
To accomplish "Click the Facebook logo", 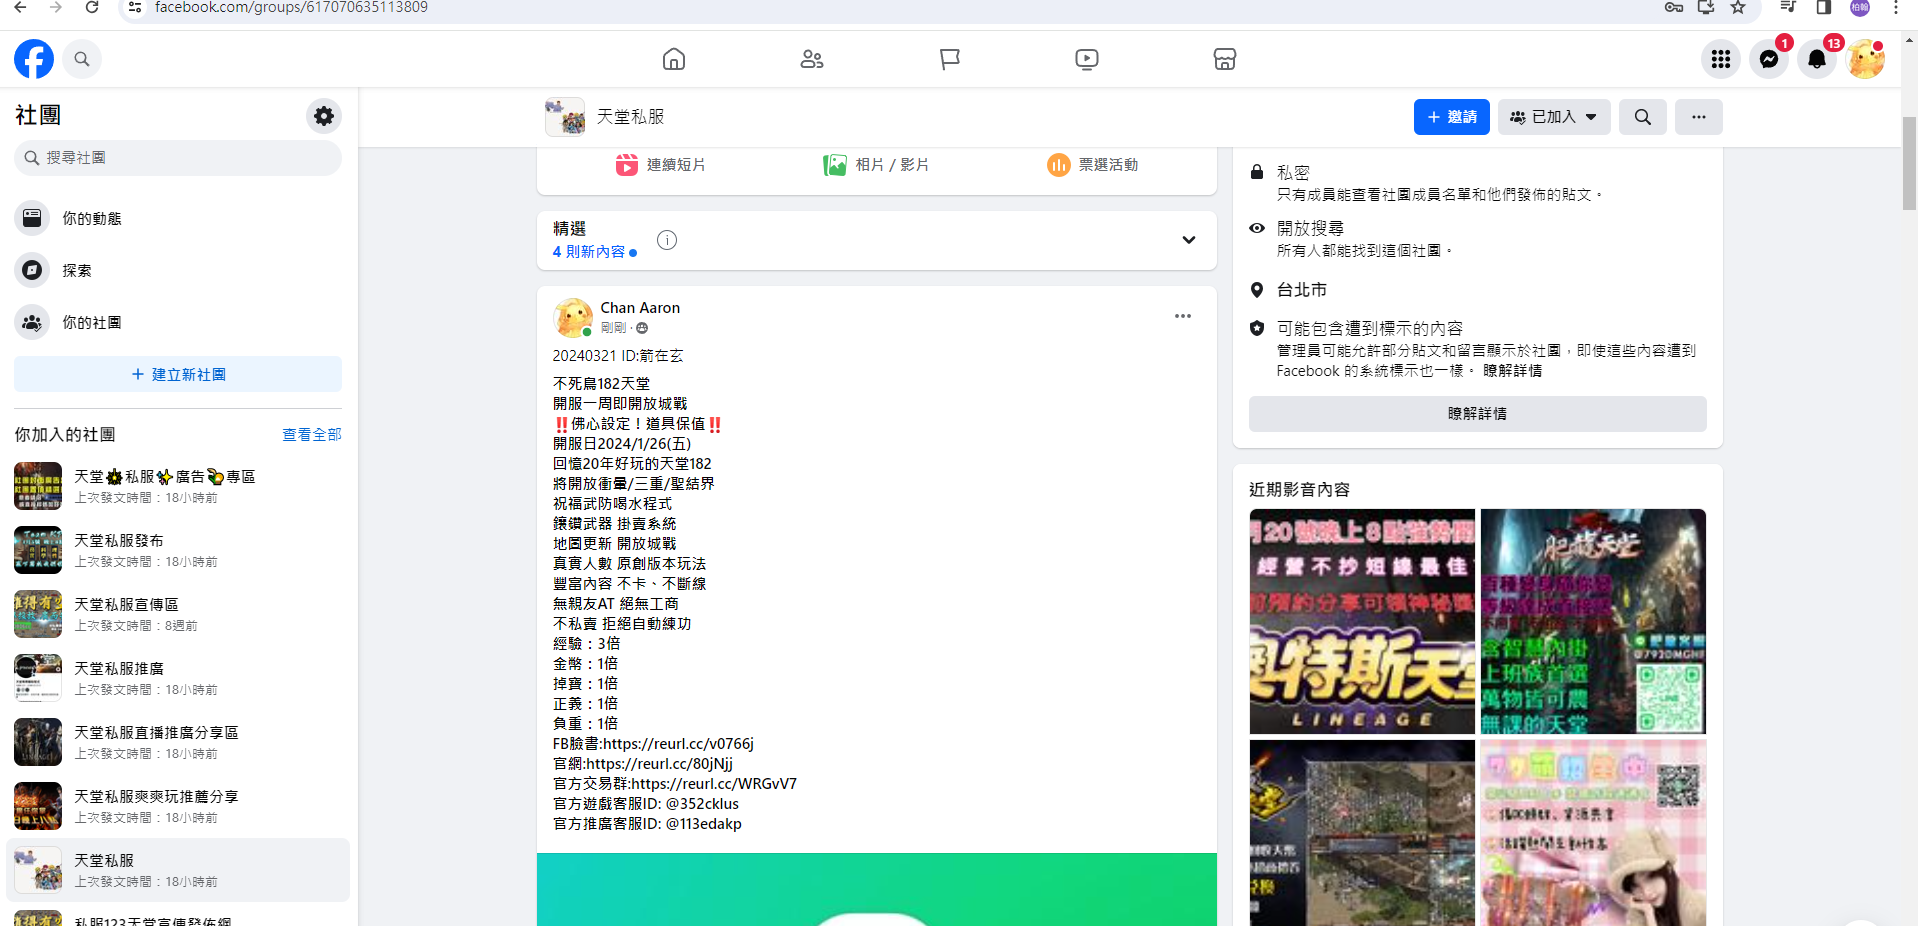I will click(x=34, y=59).
